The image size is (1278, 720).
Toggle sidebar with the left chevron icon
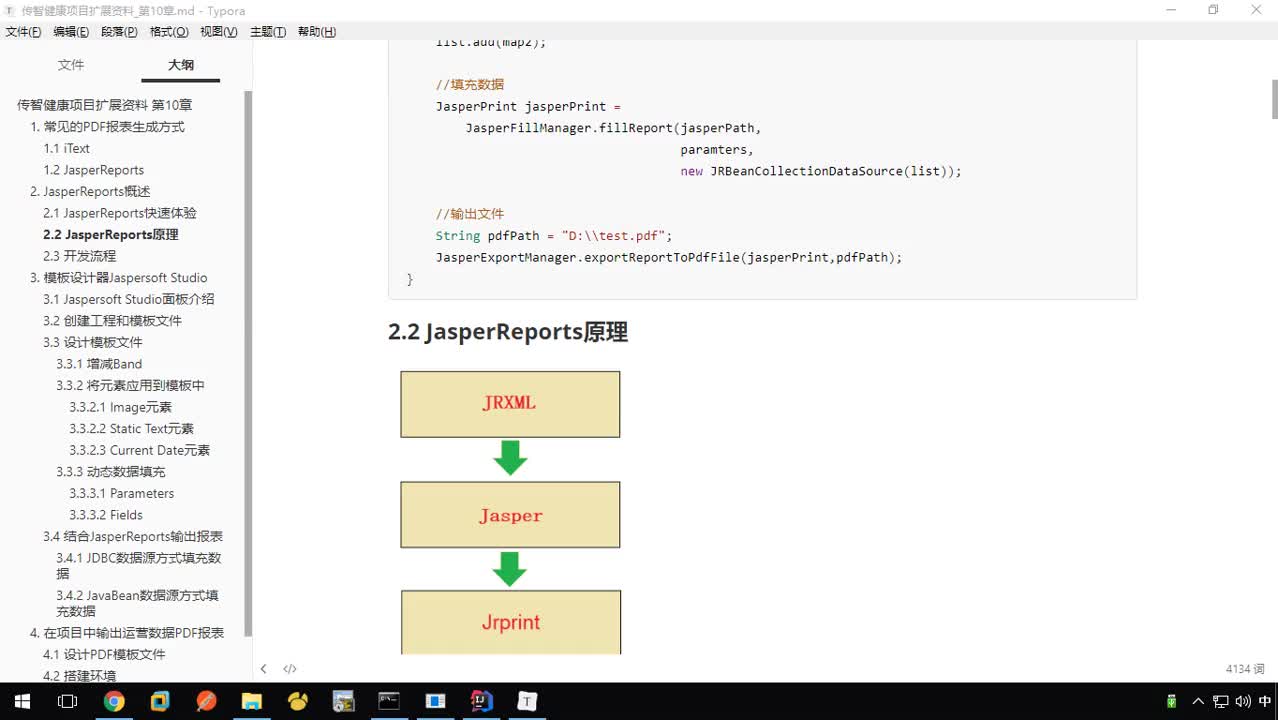pos(263,669)
